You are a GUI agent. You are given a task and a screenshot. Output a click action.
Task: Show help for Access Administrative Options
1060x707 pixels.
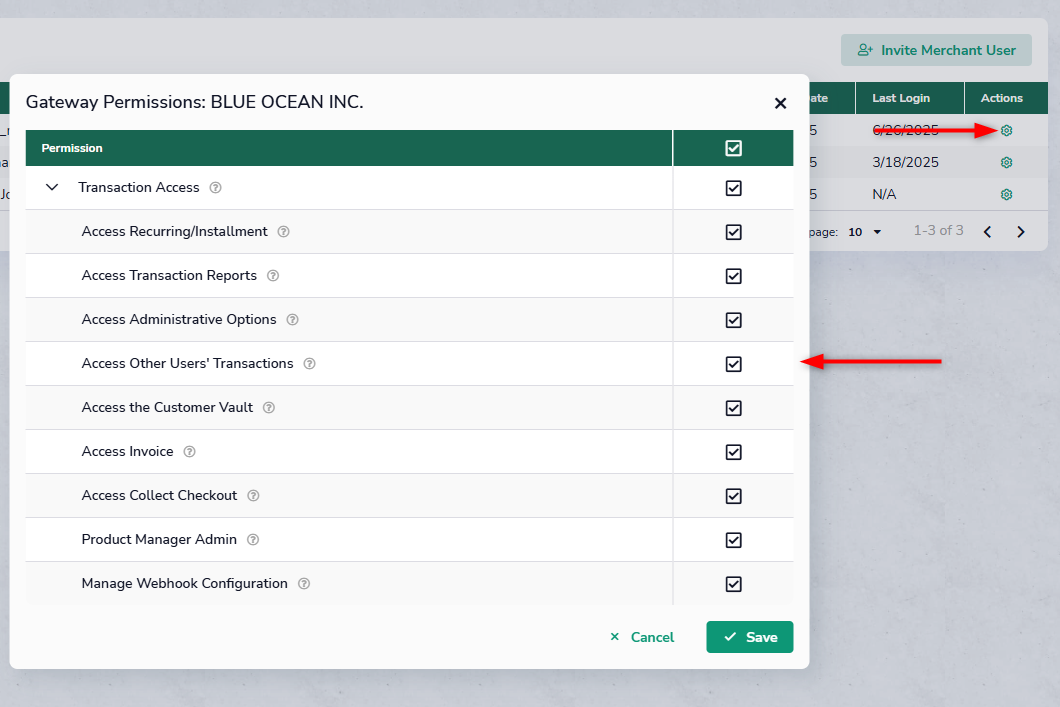pos(292,320)
